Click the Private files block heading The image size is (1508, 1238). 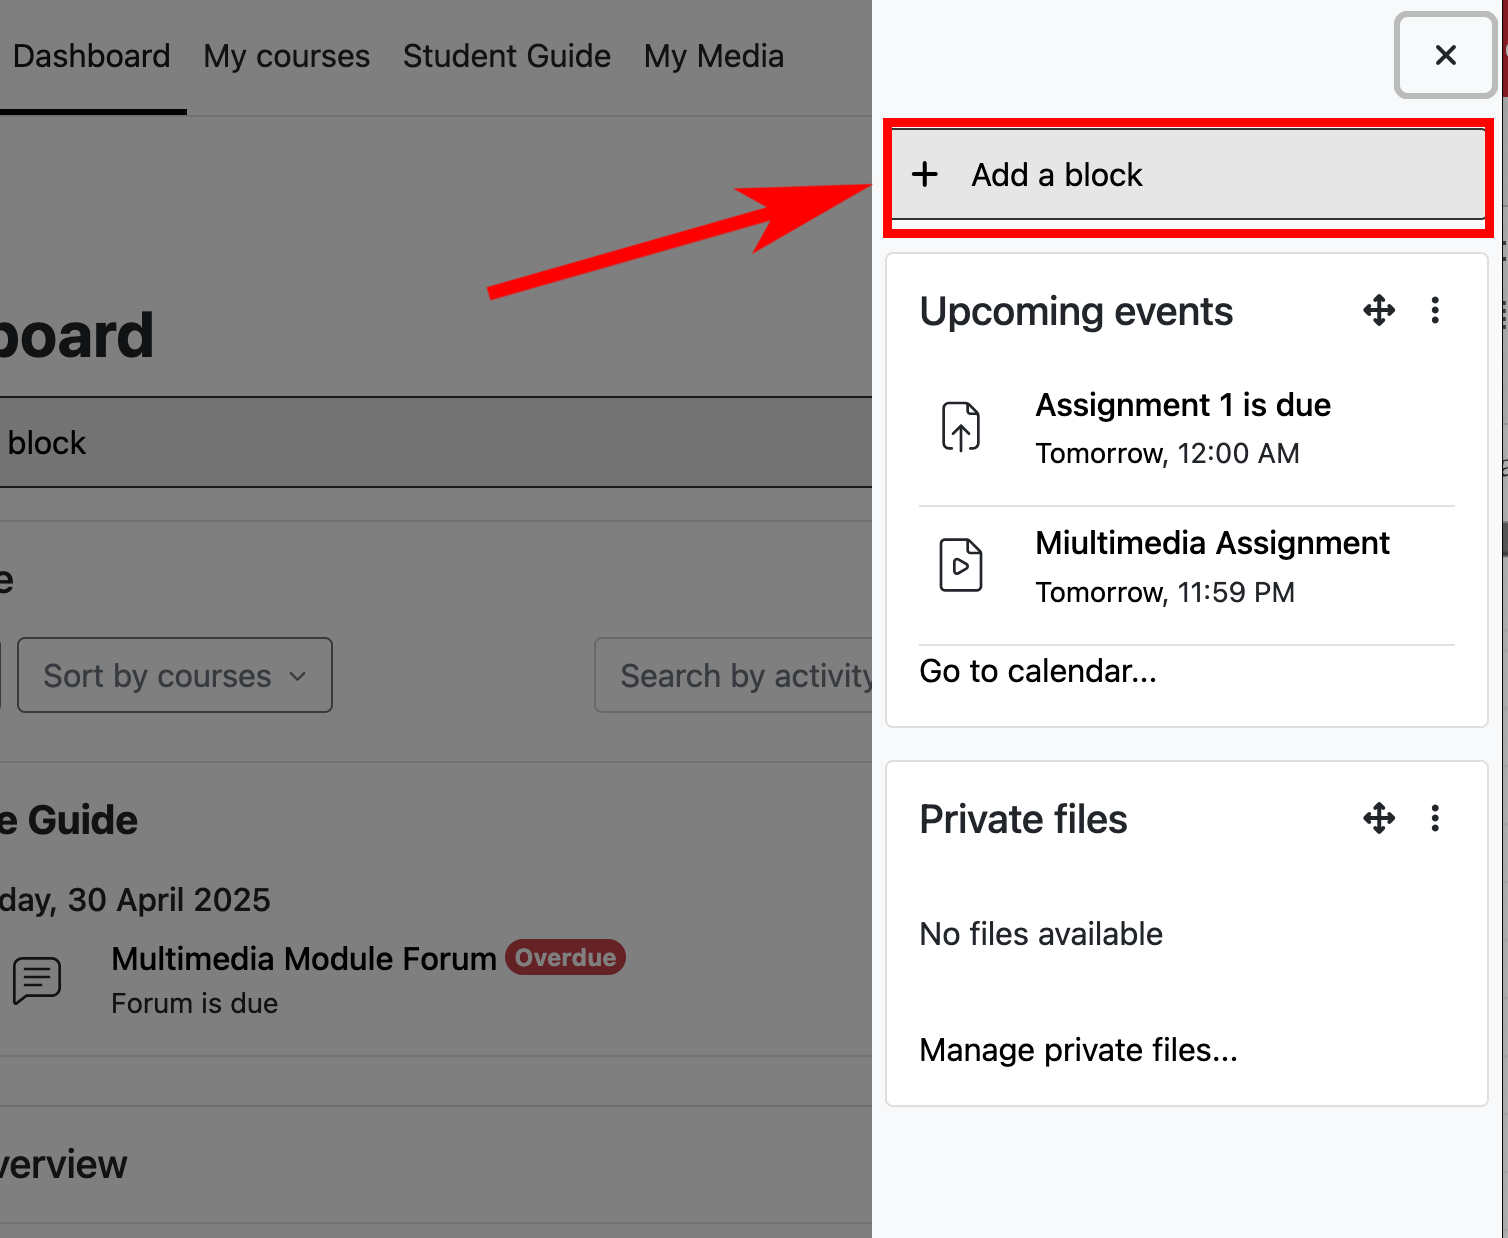pos(1023,819)
